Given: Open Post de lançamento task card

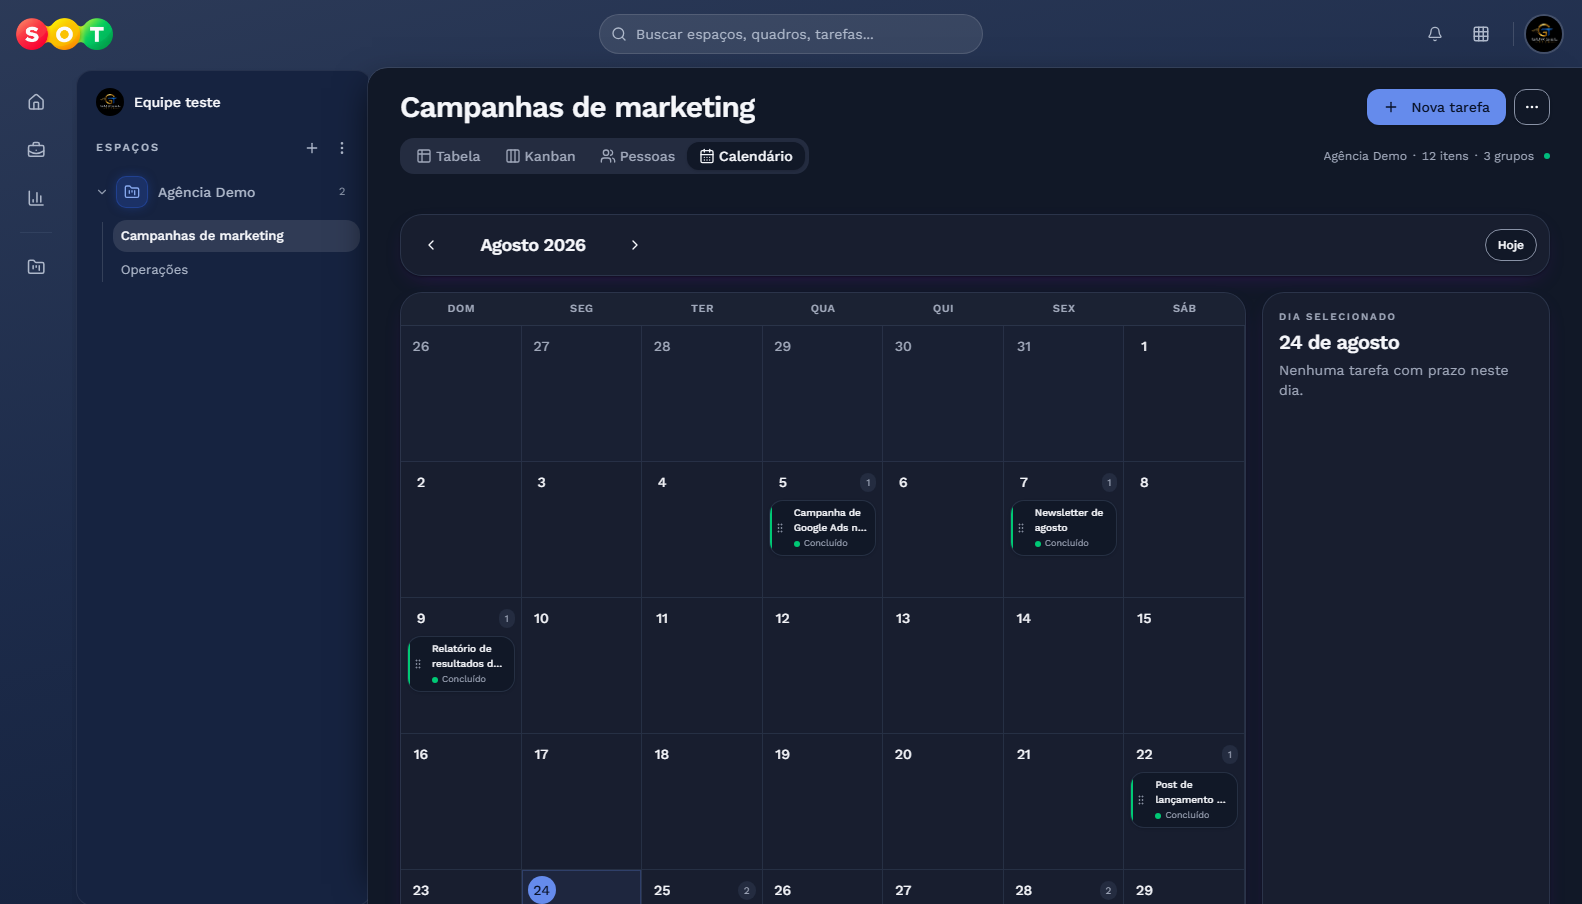Looking at the screenshot, I should [x=1184, y=800].
